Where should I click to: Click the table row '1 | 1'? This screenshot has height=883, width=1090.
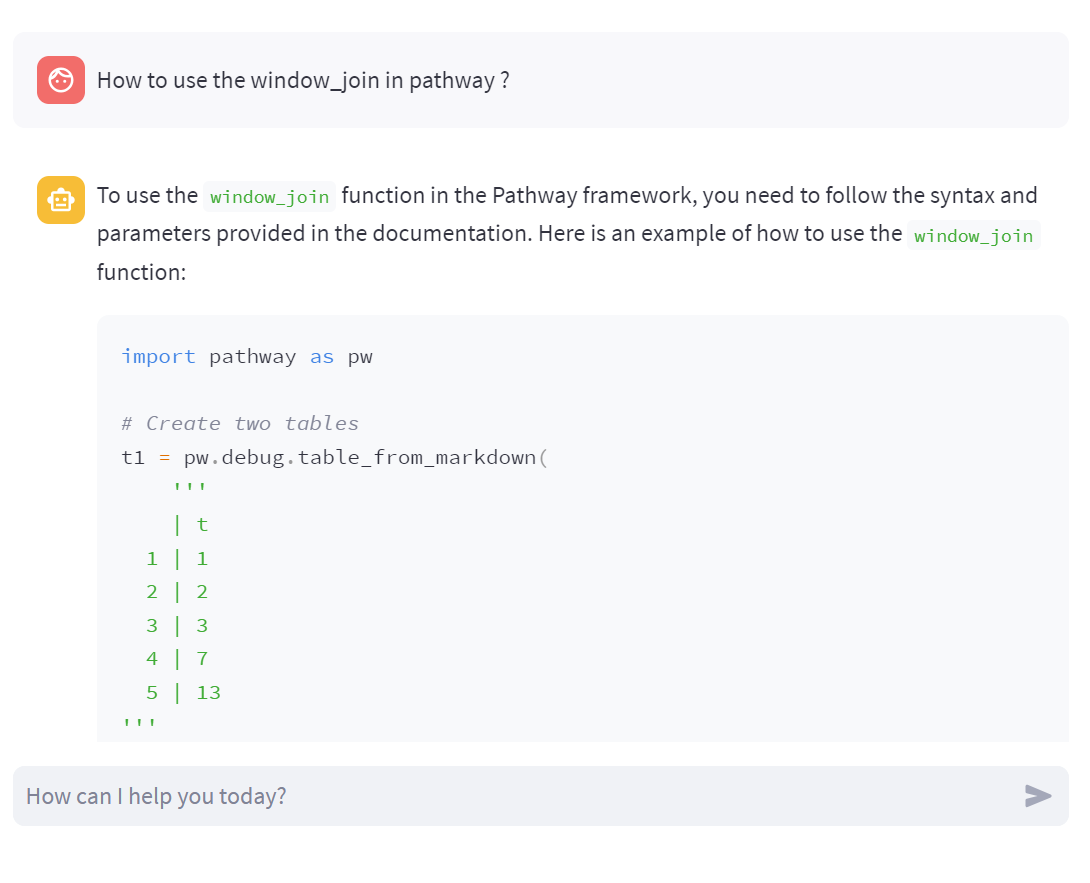click(x=177, y=559)
